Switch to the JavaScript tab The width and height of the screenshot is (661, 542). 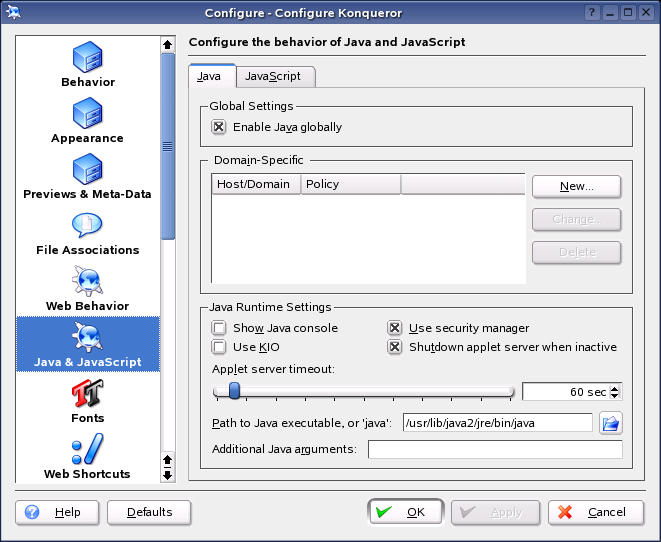[x=275, y=76]
